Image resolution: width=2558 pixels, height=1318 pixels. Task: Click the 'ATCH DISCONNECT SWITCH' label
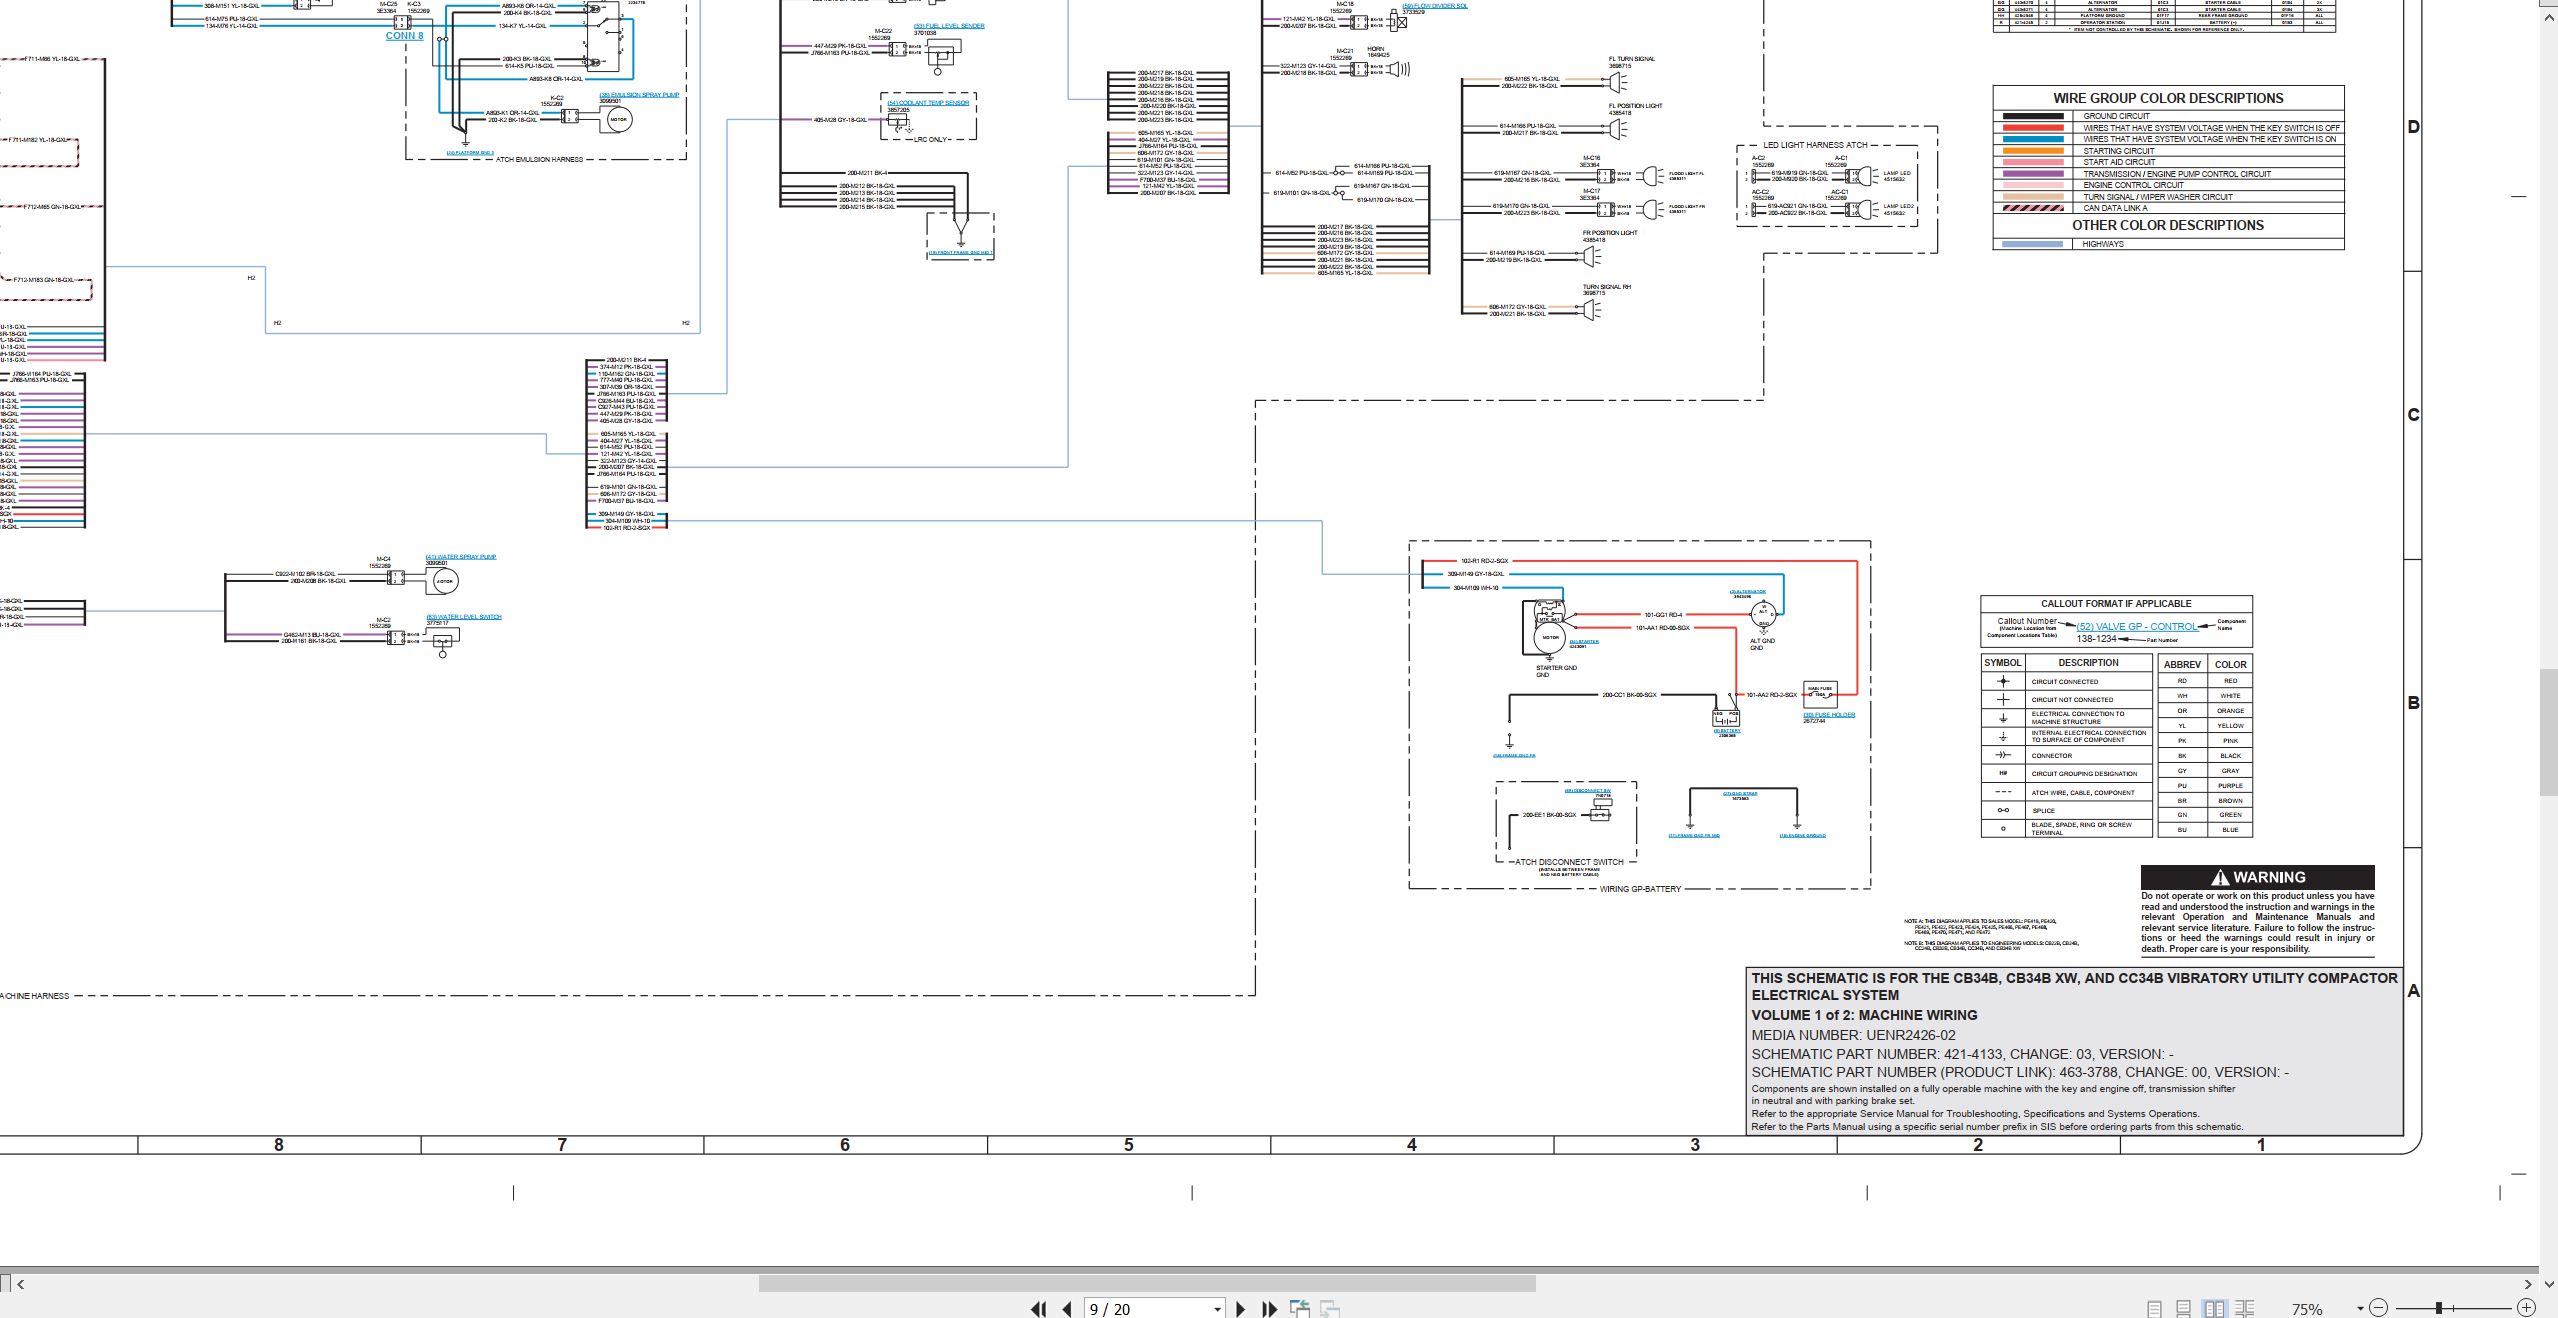[1569, 862]
